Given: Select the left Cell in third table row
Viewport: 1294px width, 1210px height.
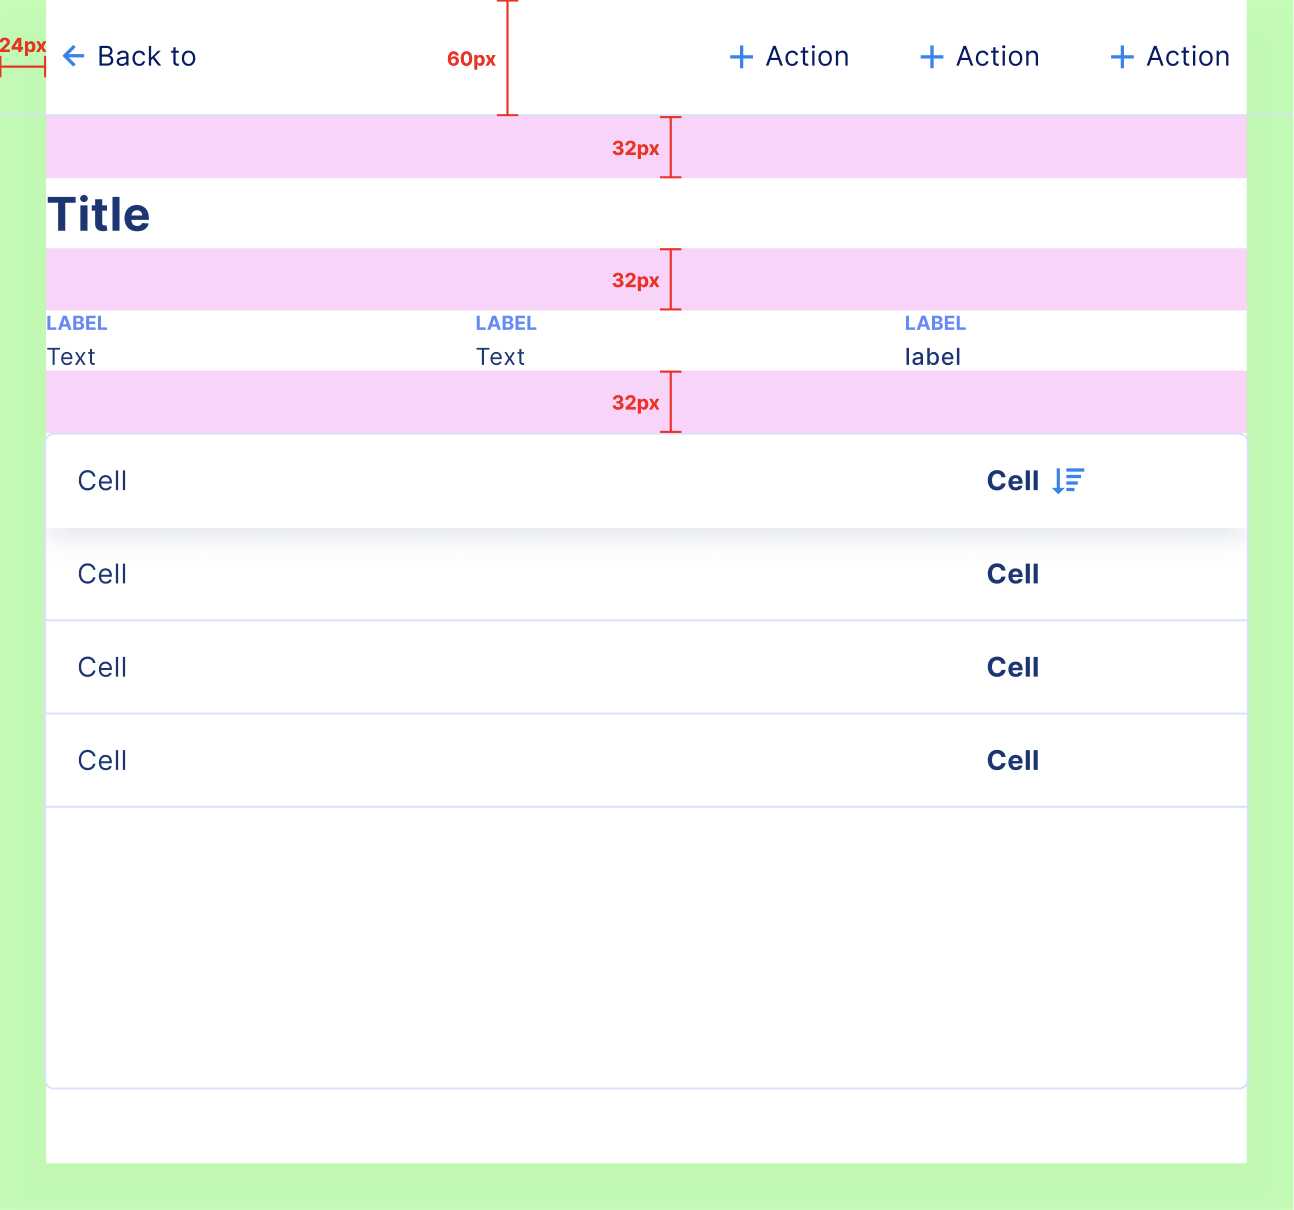Looking at the screenshot, I should pos(102,667).
